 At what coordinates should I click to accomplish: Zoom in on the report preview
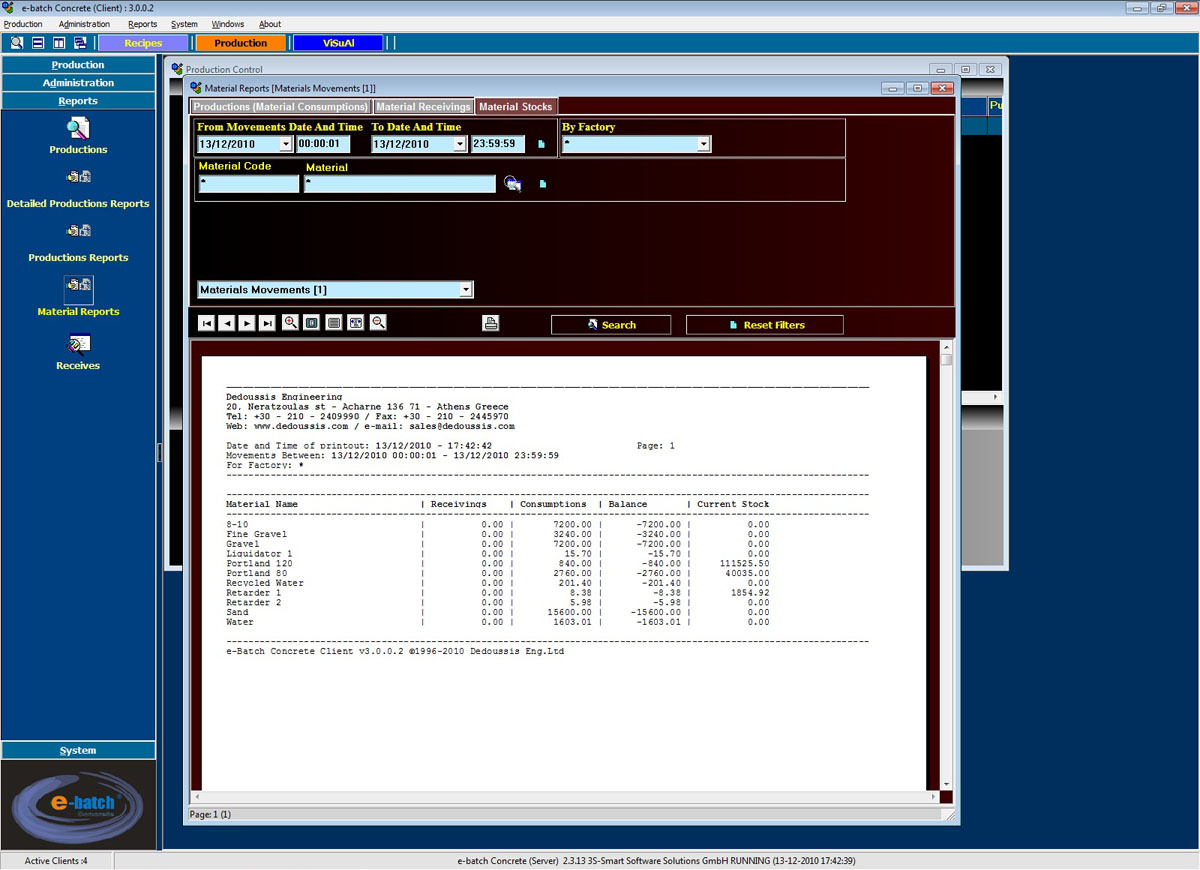291,323
